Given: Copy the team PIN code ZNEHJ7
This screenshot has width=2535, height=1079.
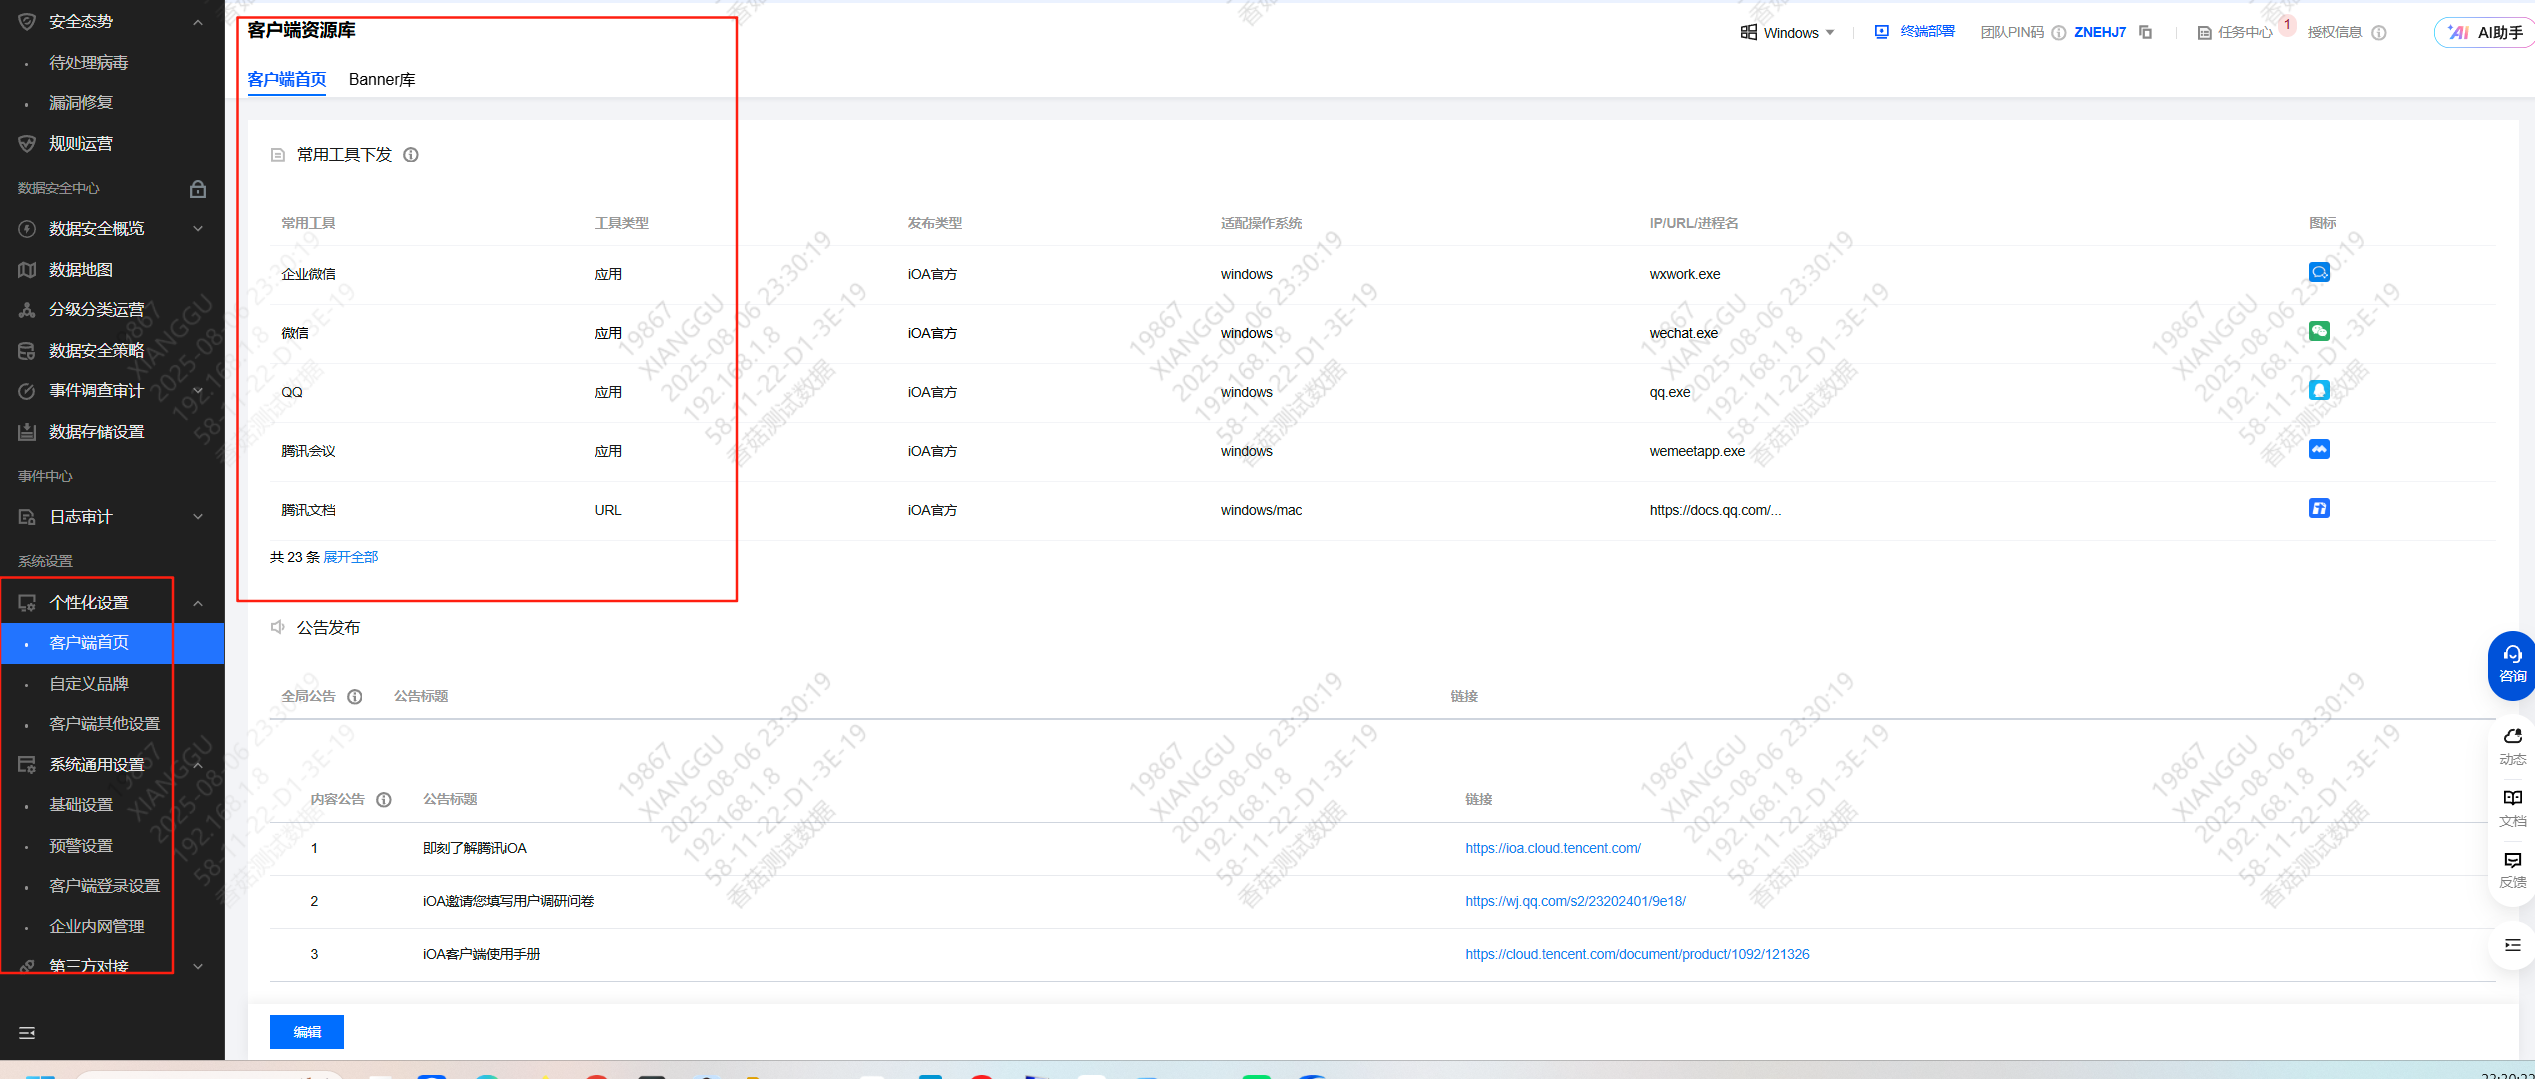Looking at the screenshot, I should [x=2145, y=32].
